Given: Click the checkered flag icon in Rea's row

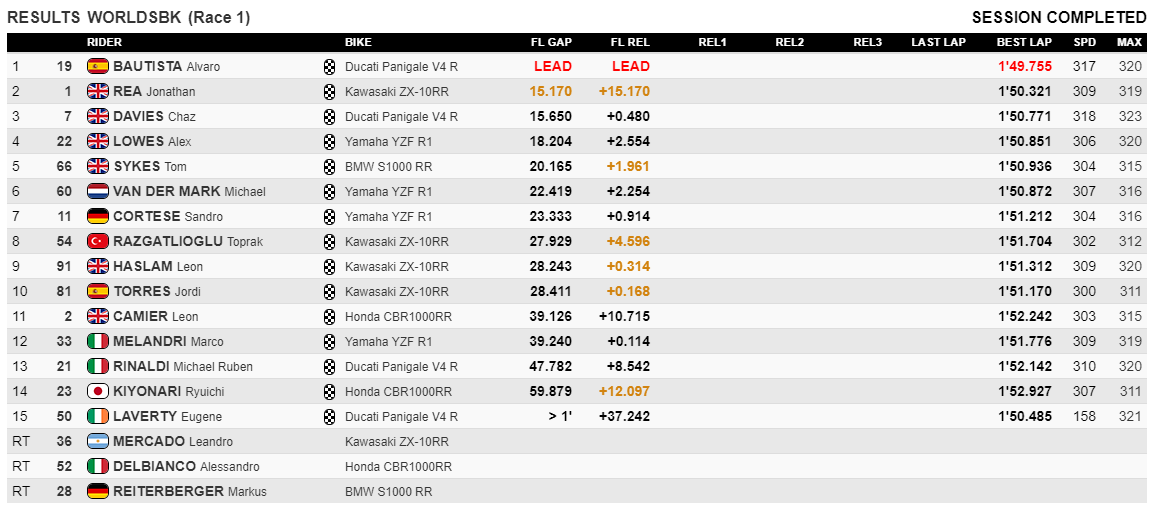Looking at the screenshot, I should (x=329, y=92).
